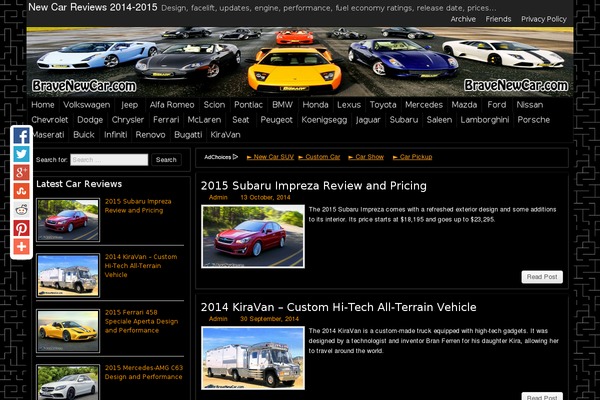Open the Ford category
The width and height of the screenshot is (600, 400).
click(x=497, y=105)
